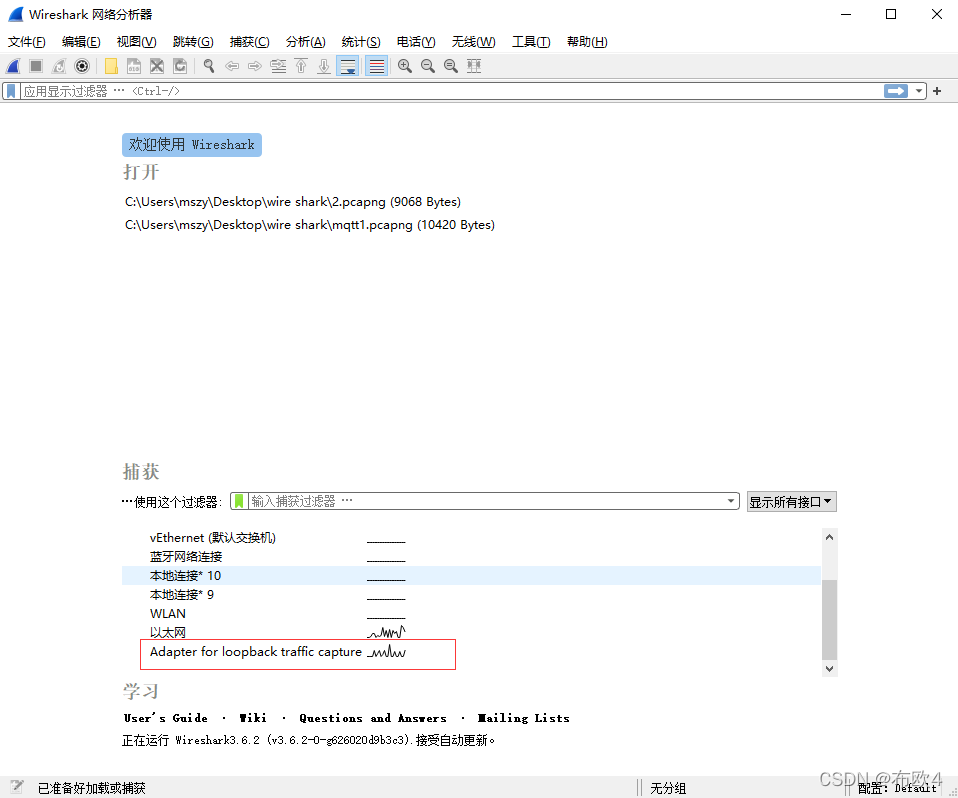The height and width of the screenshot is (798, 958).
Task: Click display filter bookmark icon
Action: point(11,91)
